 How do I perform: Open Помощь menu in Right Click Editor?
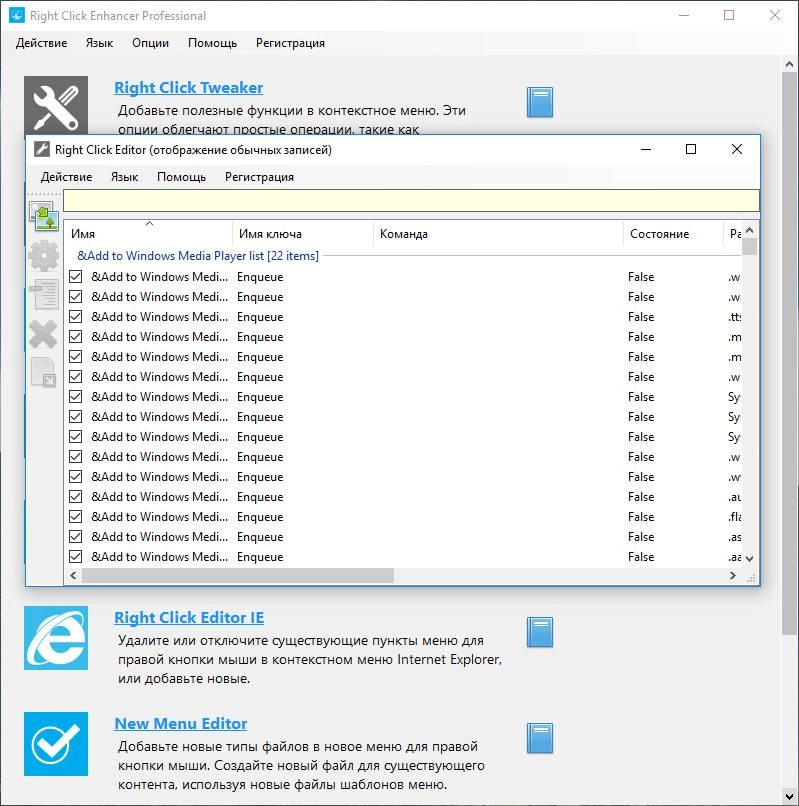coord(181,177)
